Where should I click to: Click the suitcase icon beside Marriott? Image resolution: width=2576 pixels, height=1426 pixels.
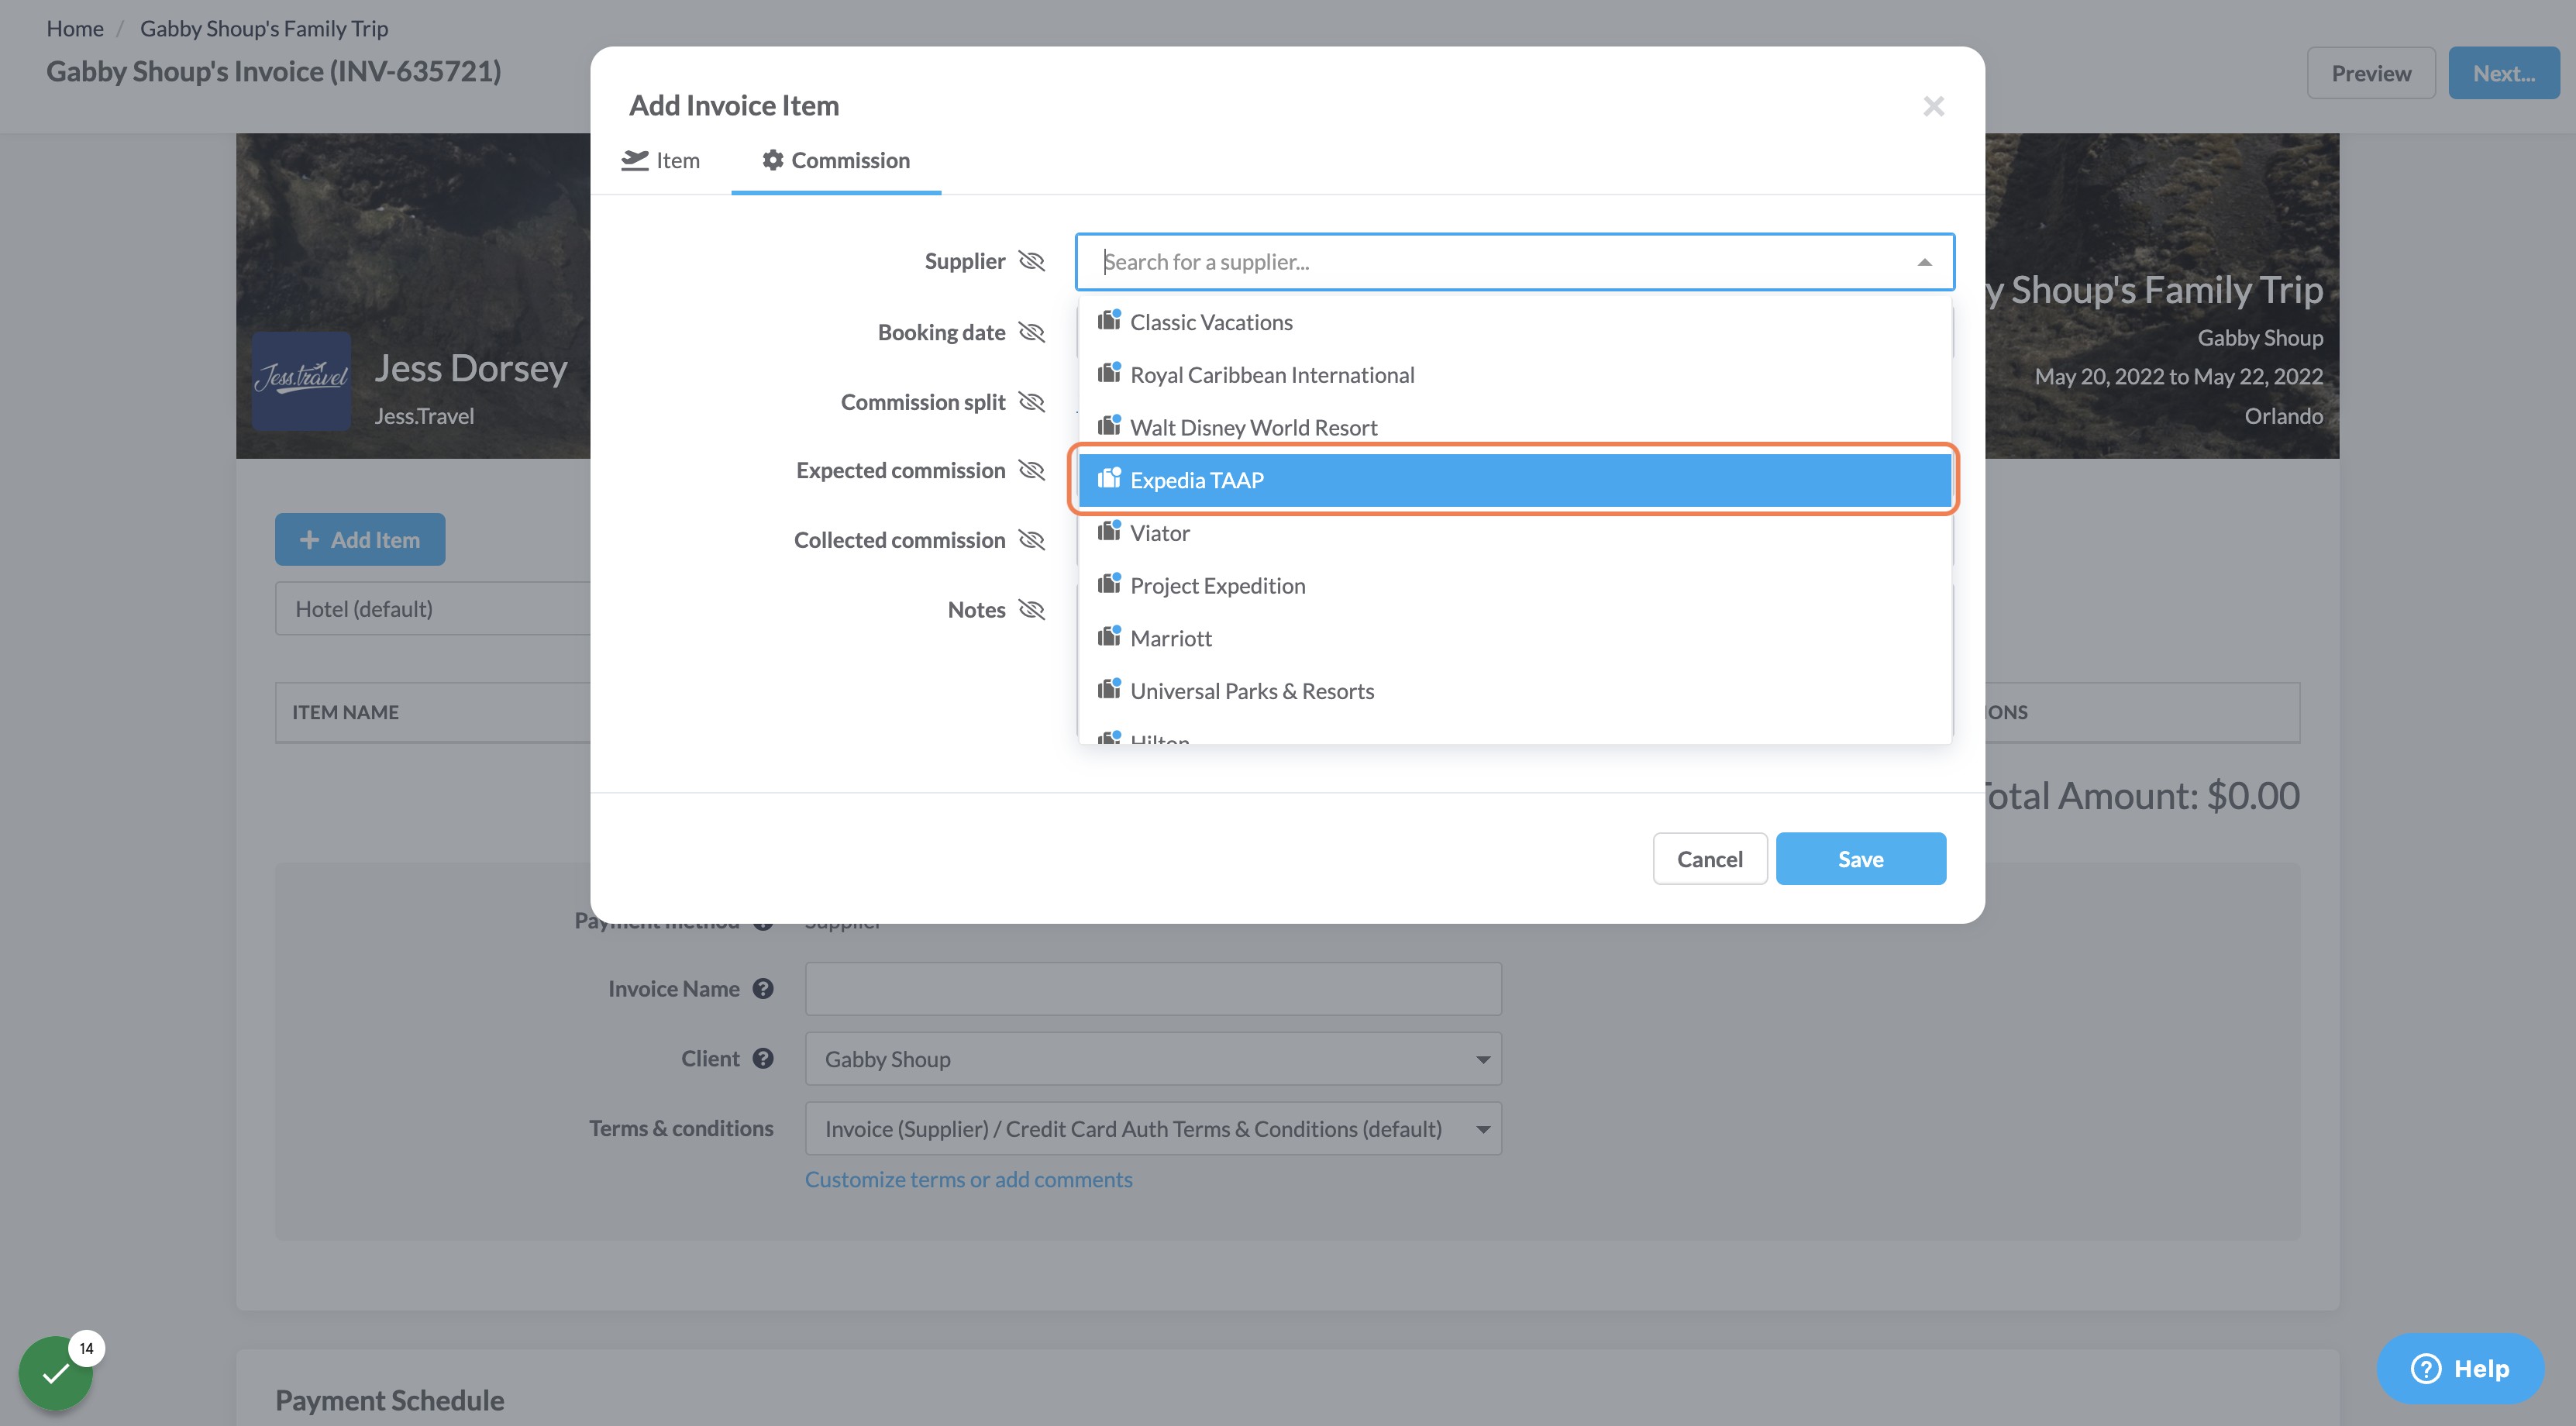1109,636
